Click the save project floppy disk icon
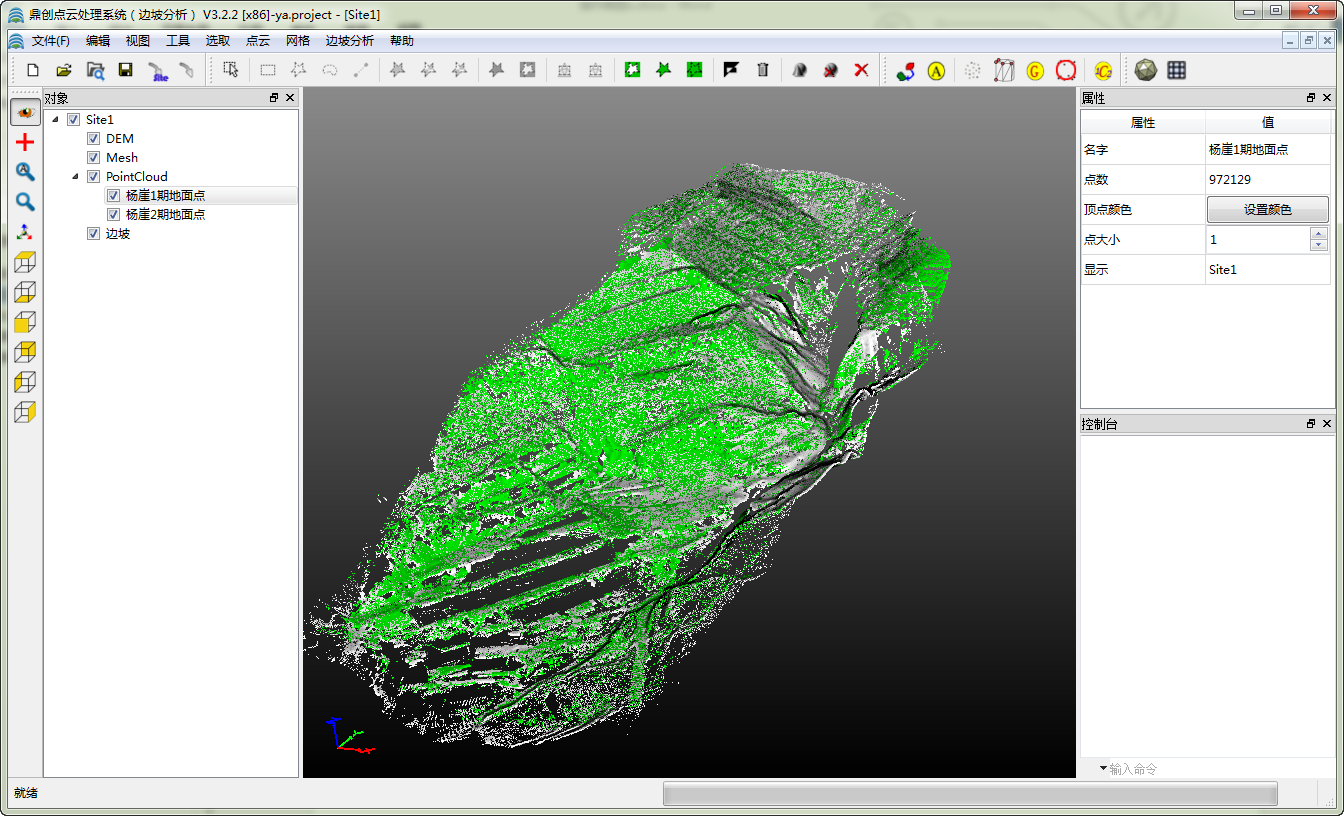The height and width of the screenshot is (816, 1344). [x=125, y=70]
